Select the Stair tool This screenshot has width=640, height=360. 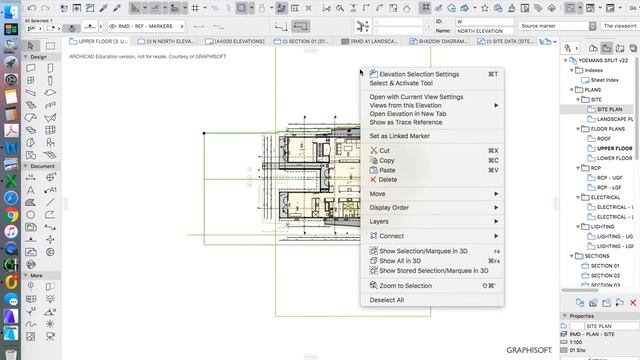point(31,105)
